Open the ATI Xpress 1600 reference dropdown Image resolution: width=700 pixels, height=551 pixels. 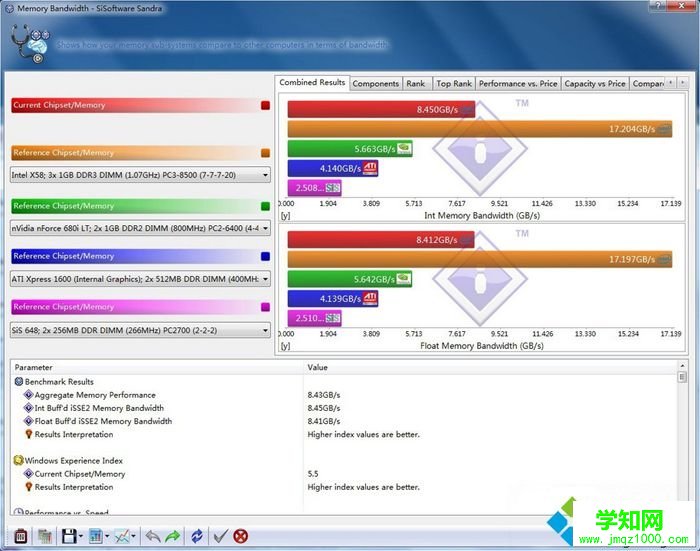click(140, 279)
